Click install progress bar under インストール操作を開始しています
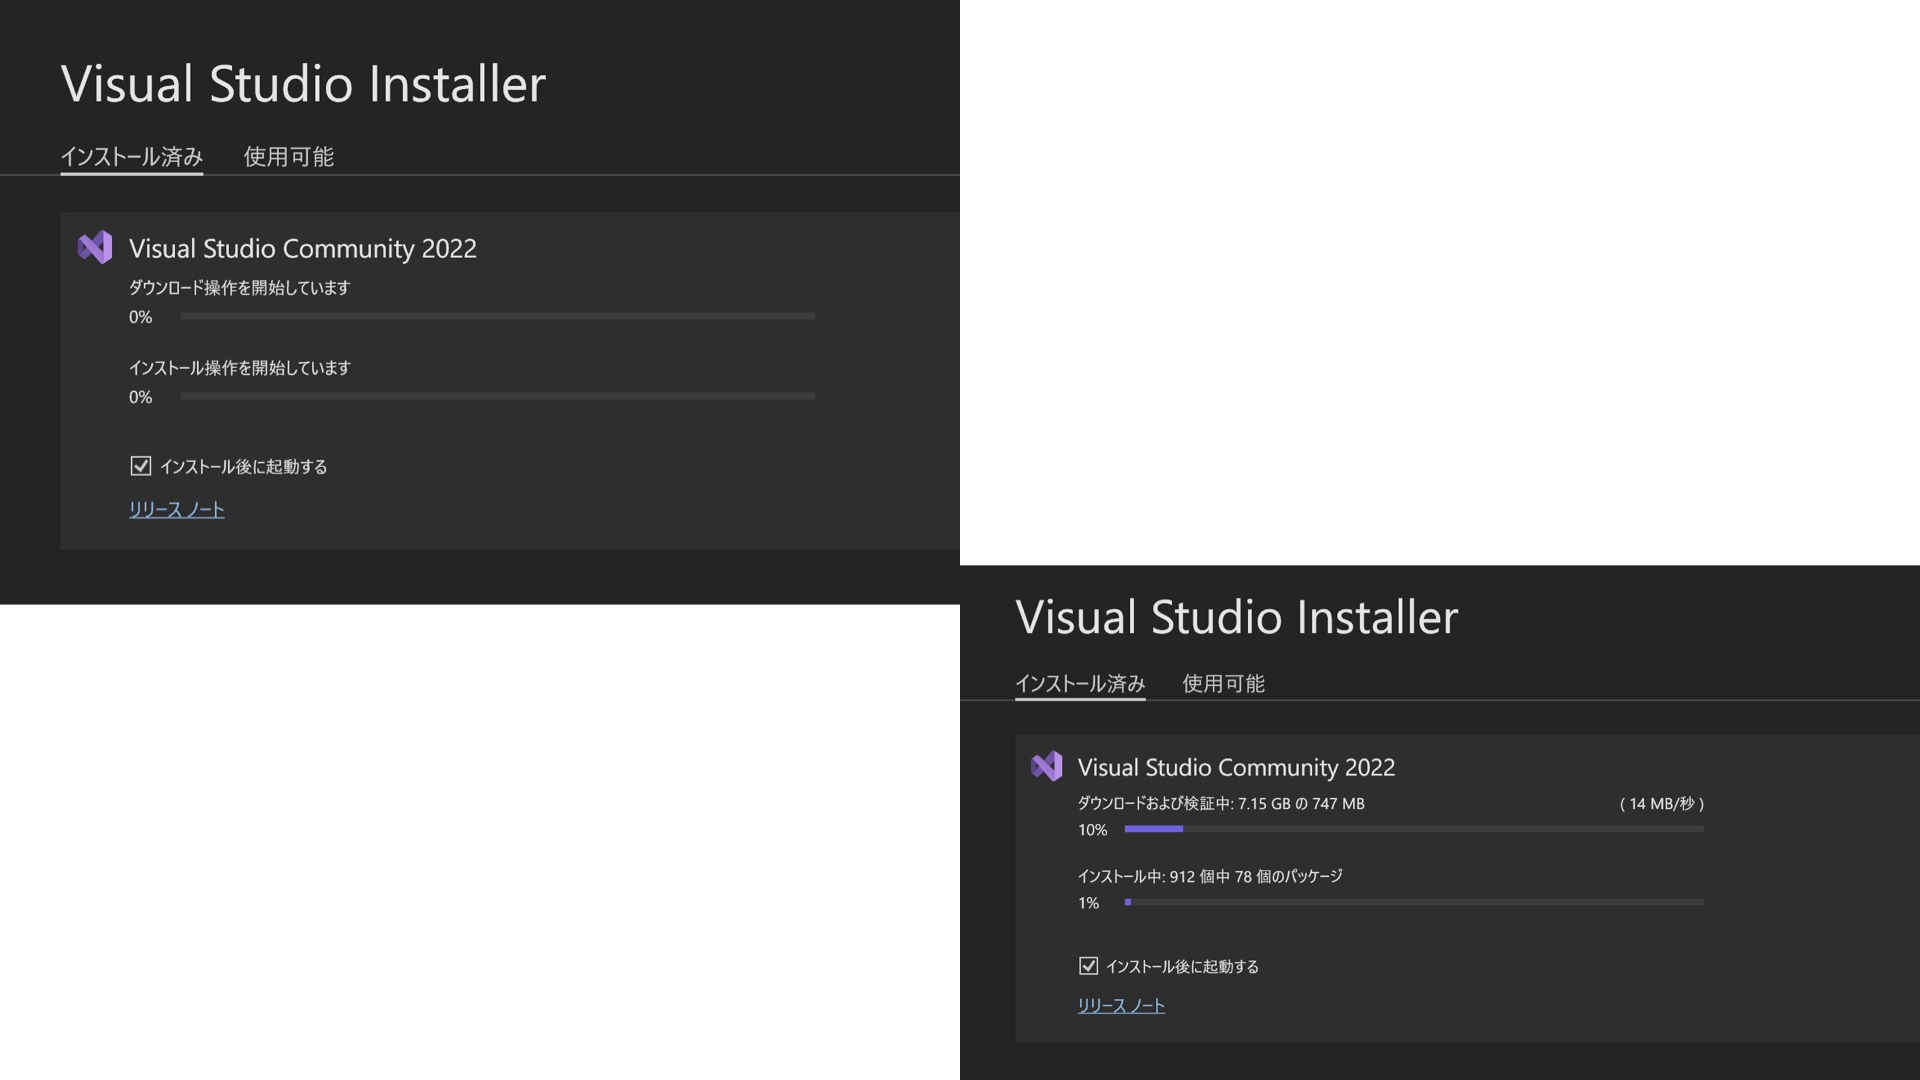The width and height of the screenshot is (1920, 1080). pos(498,396)
